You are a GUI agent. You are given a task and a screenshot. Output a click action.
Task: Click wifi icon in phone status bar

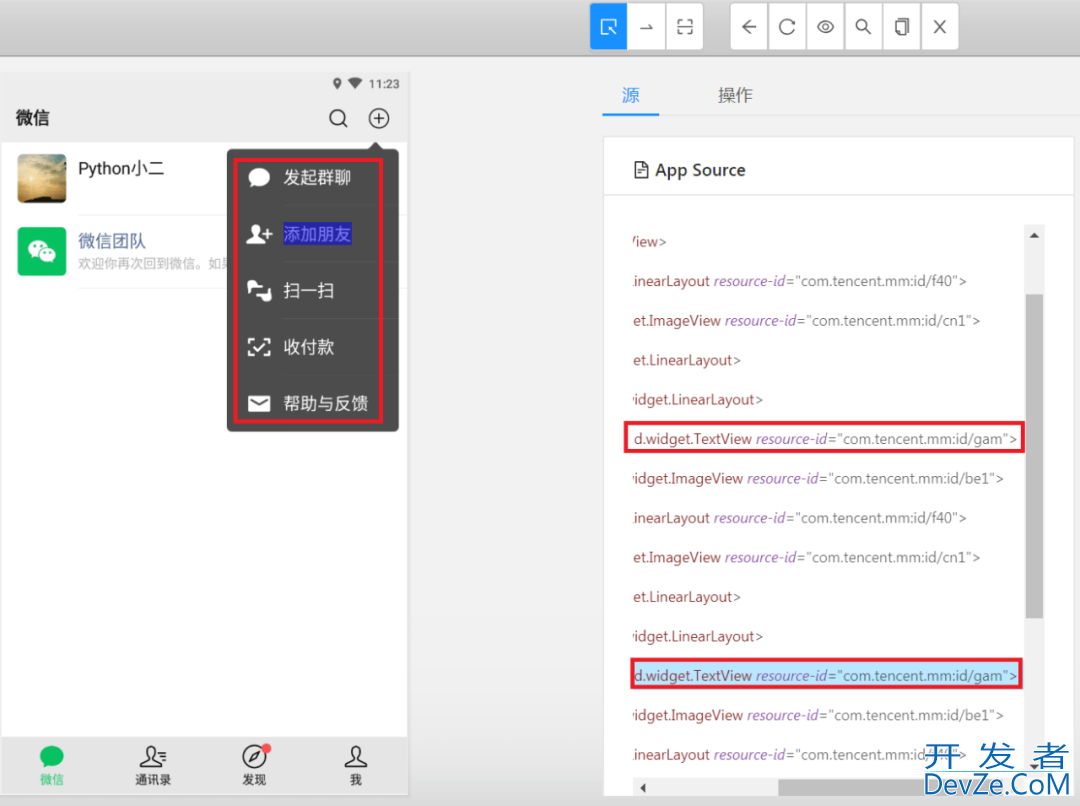point(355,83)
